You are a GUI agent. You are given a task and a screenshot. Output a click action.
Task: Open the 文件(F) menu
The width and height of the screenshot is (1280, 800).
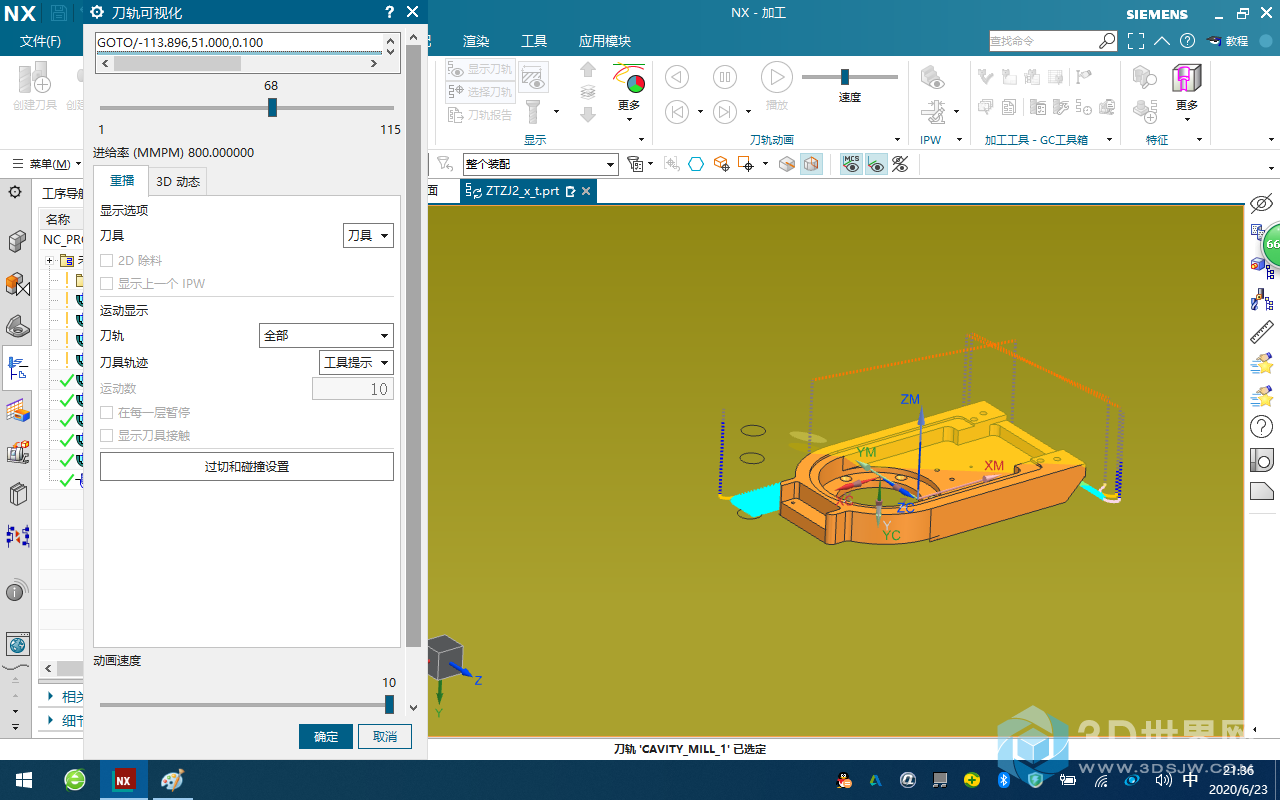coord(41,41)
